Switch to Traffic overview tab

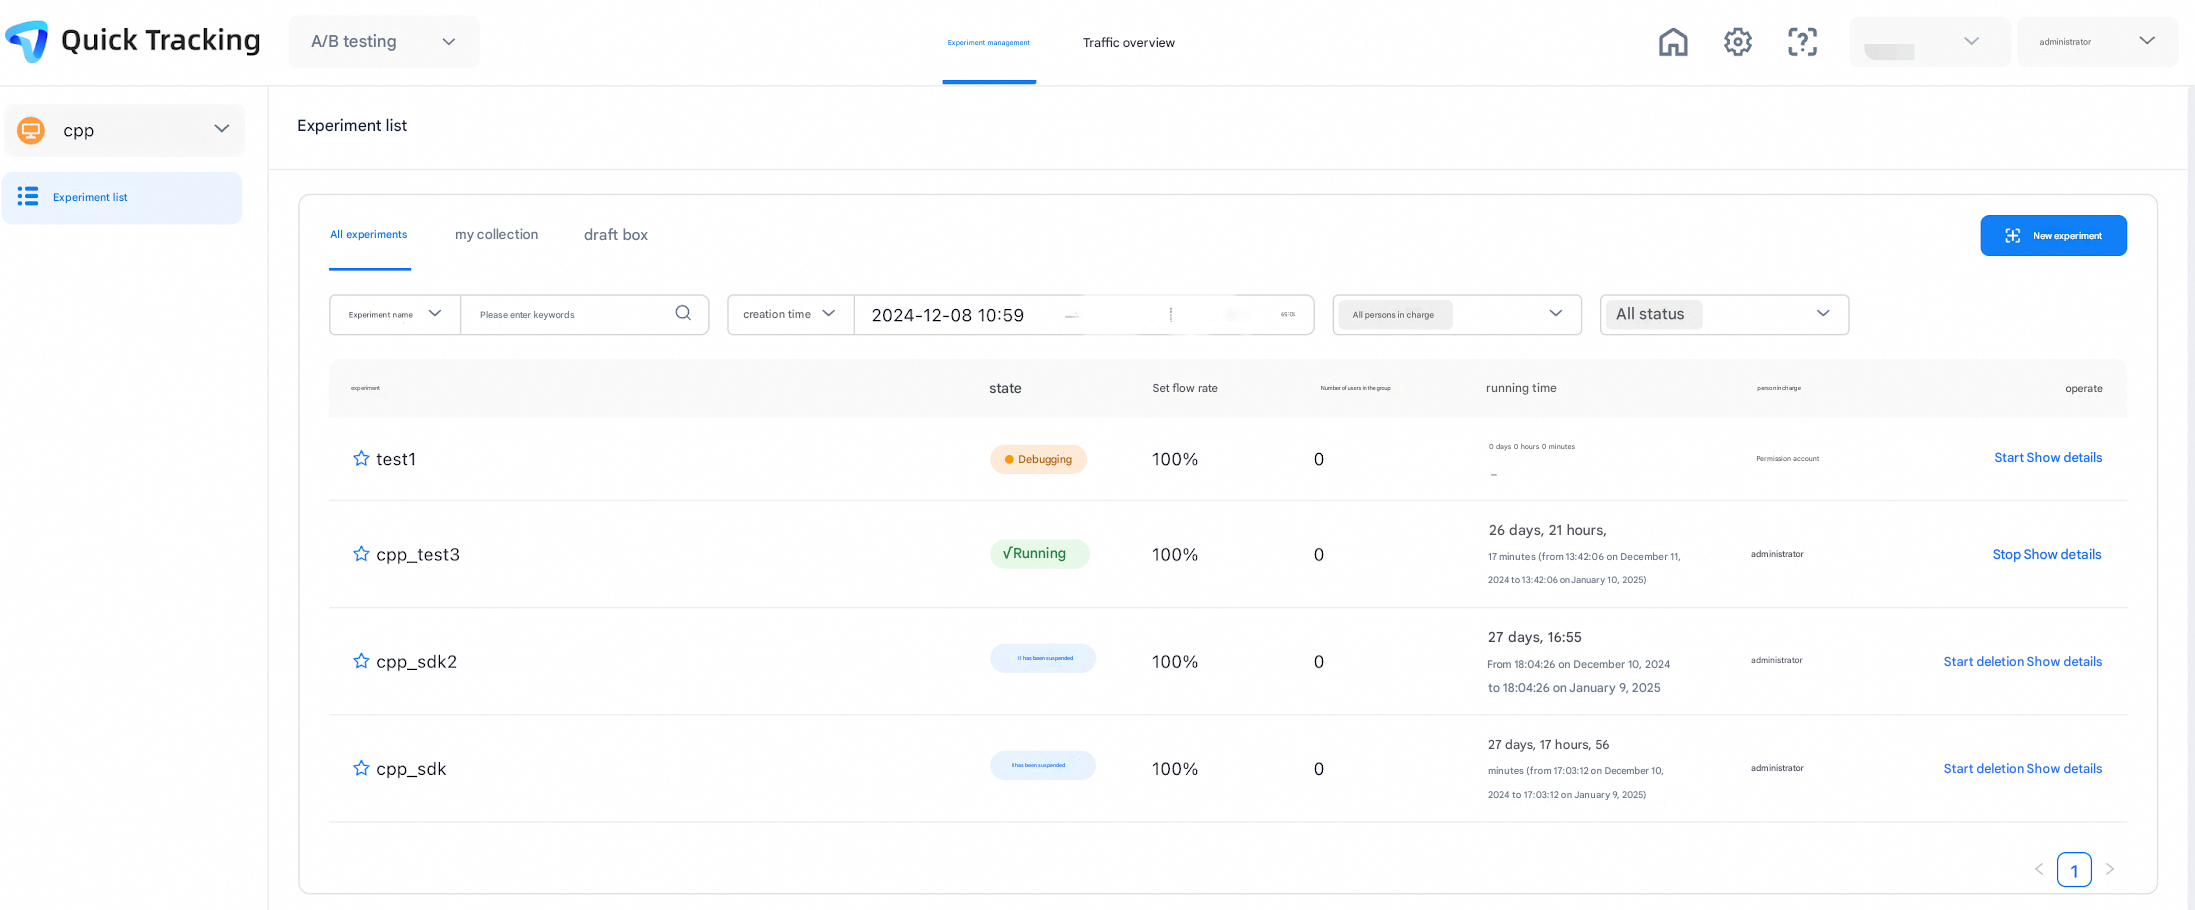1128,43
